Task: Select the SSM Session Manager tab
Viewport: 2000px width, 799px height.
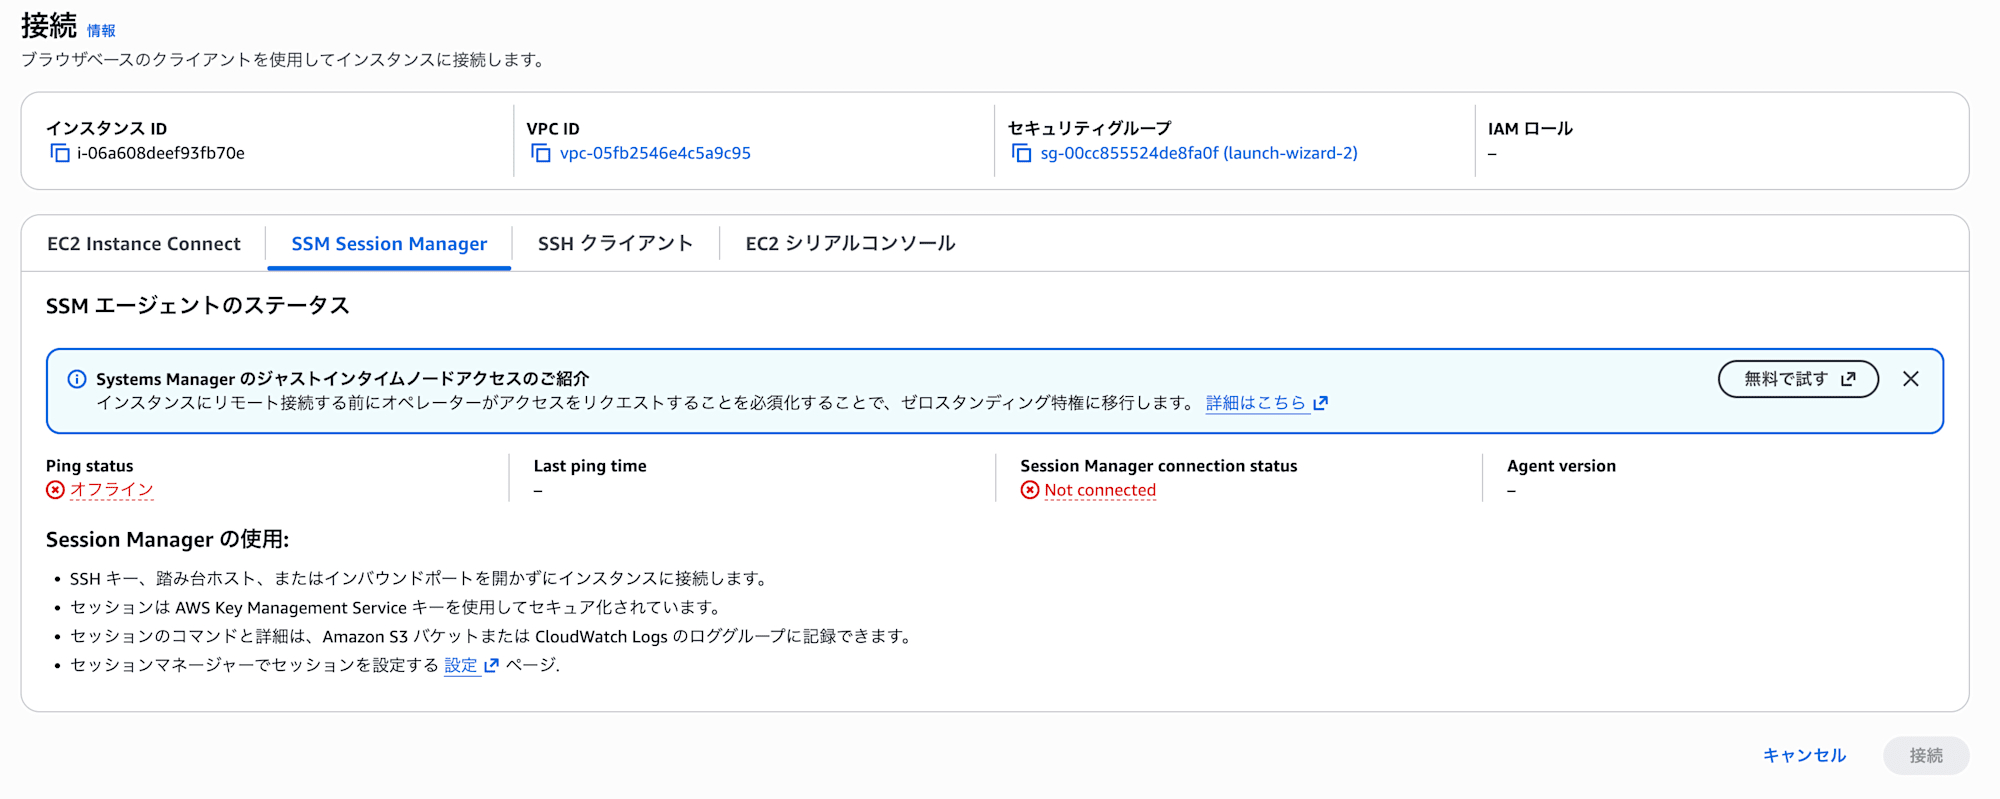Action: click(x=389, y=244)
